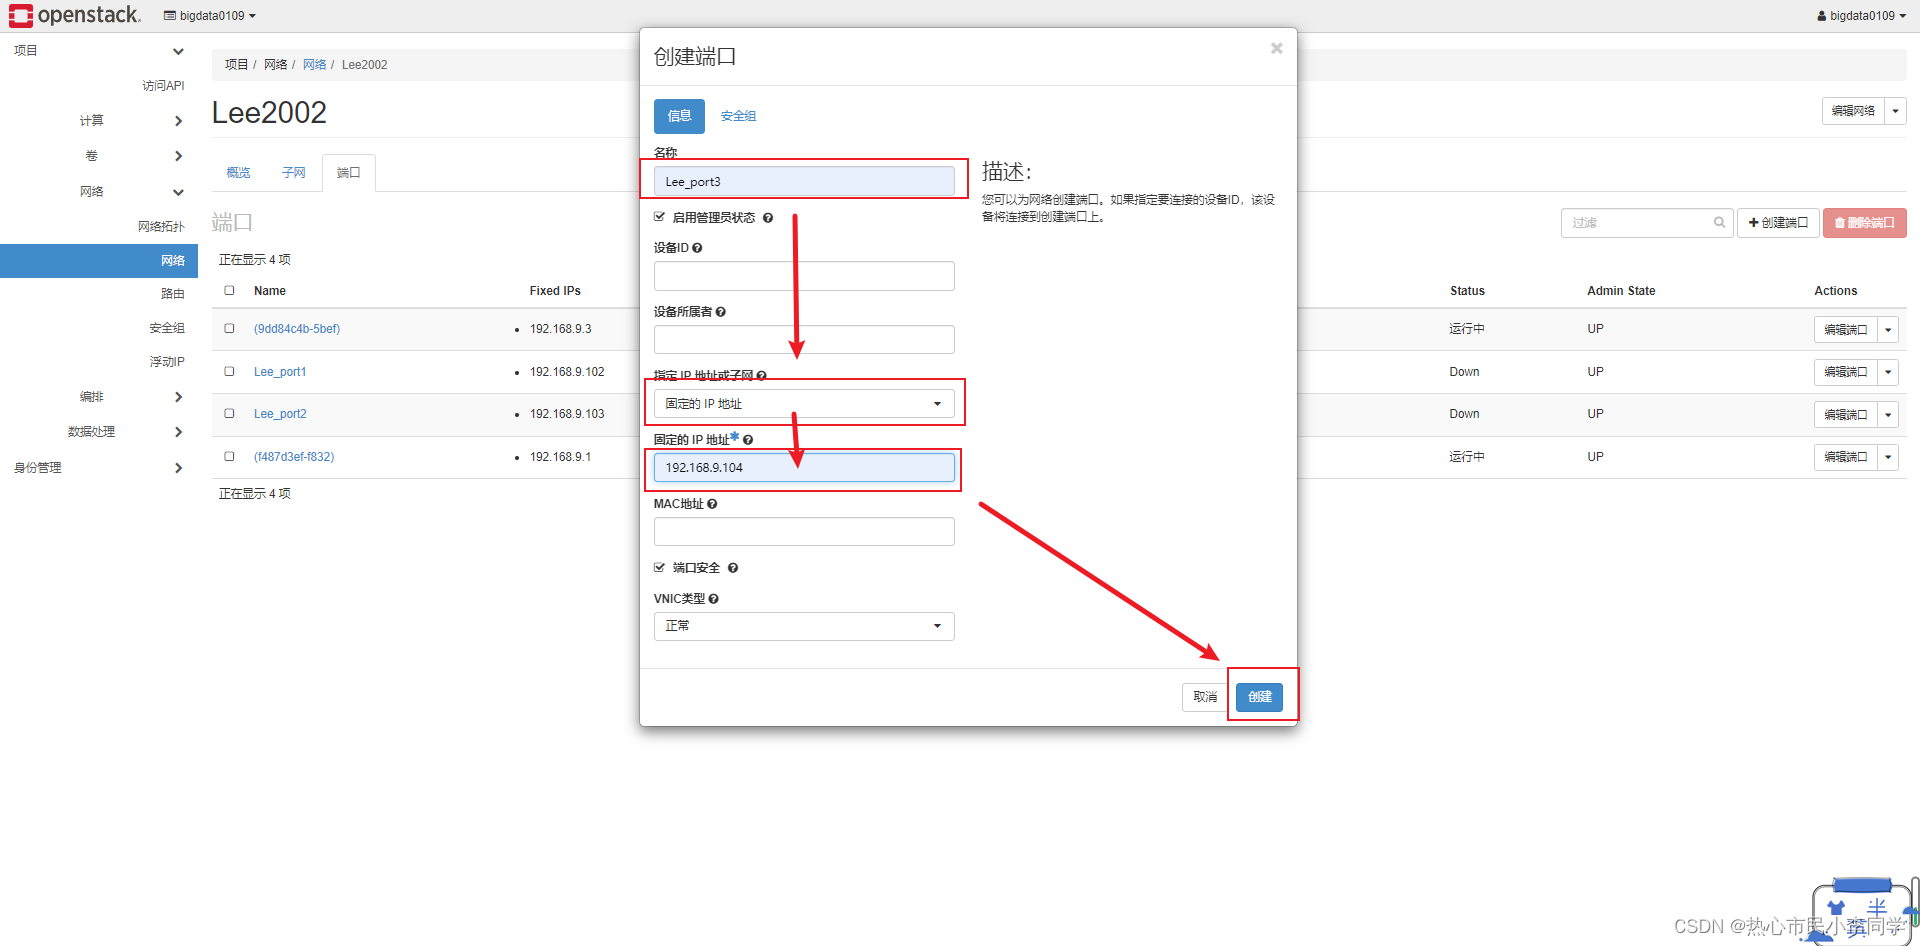
Task: Click the 创建 button in the dialog
Action: tap(1259, 697)
